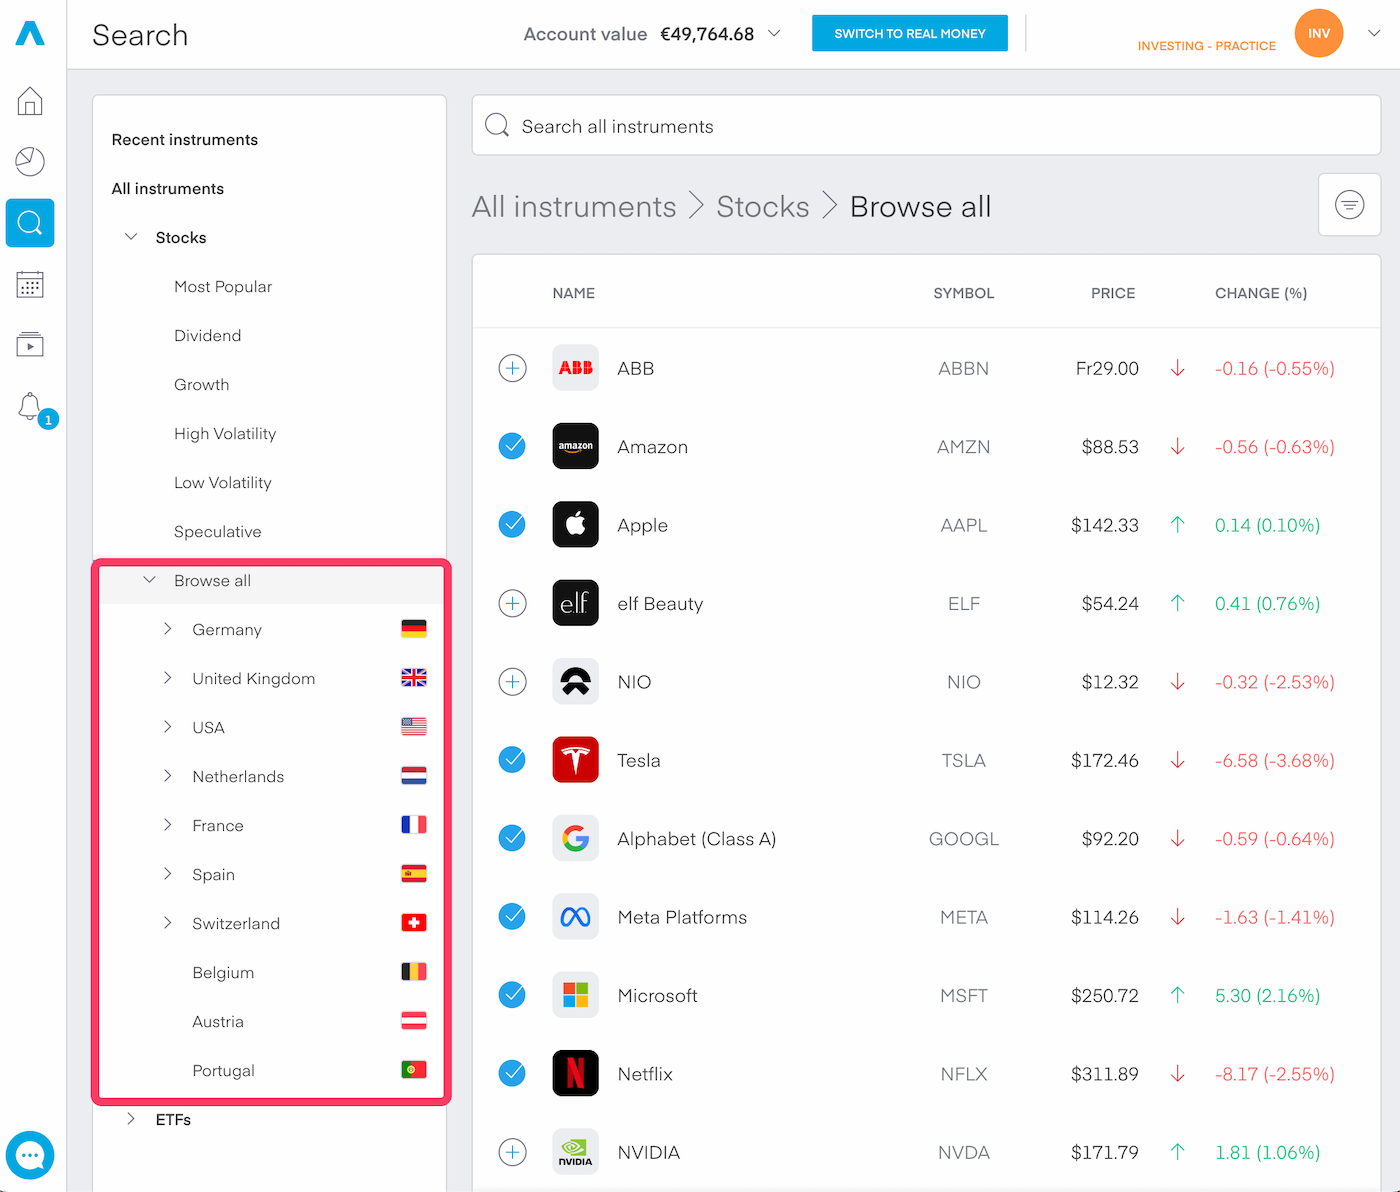The image size is (1400, 1192).
Task: Select Dividend stocks category
Action: [x=207, y=335]
